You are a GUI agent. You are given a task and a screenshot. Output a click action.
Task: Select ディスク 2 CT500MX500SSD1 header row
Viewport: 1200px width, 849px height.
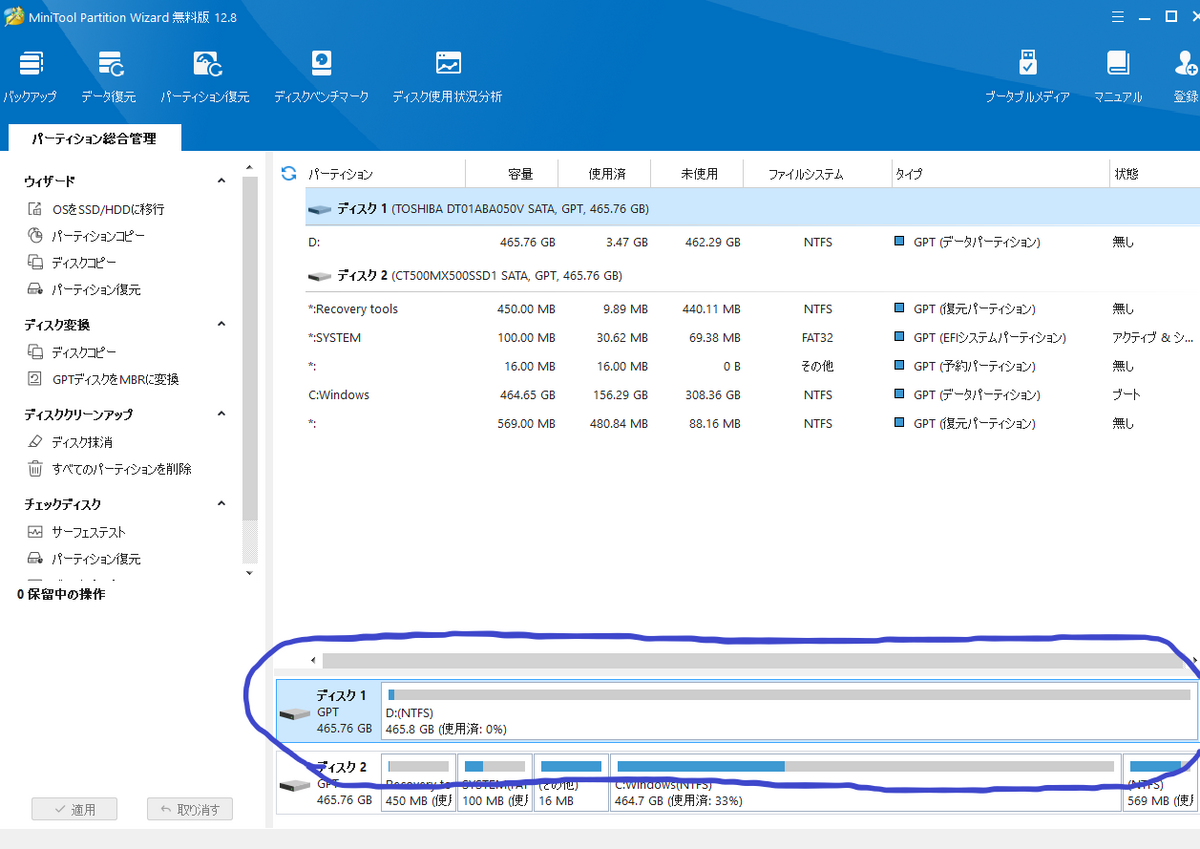tap(752, 275)
